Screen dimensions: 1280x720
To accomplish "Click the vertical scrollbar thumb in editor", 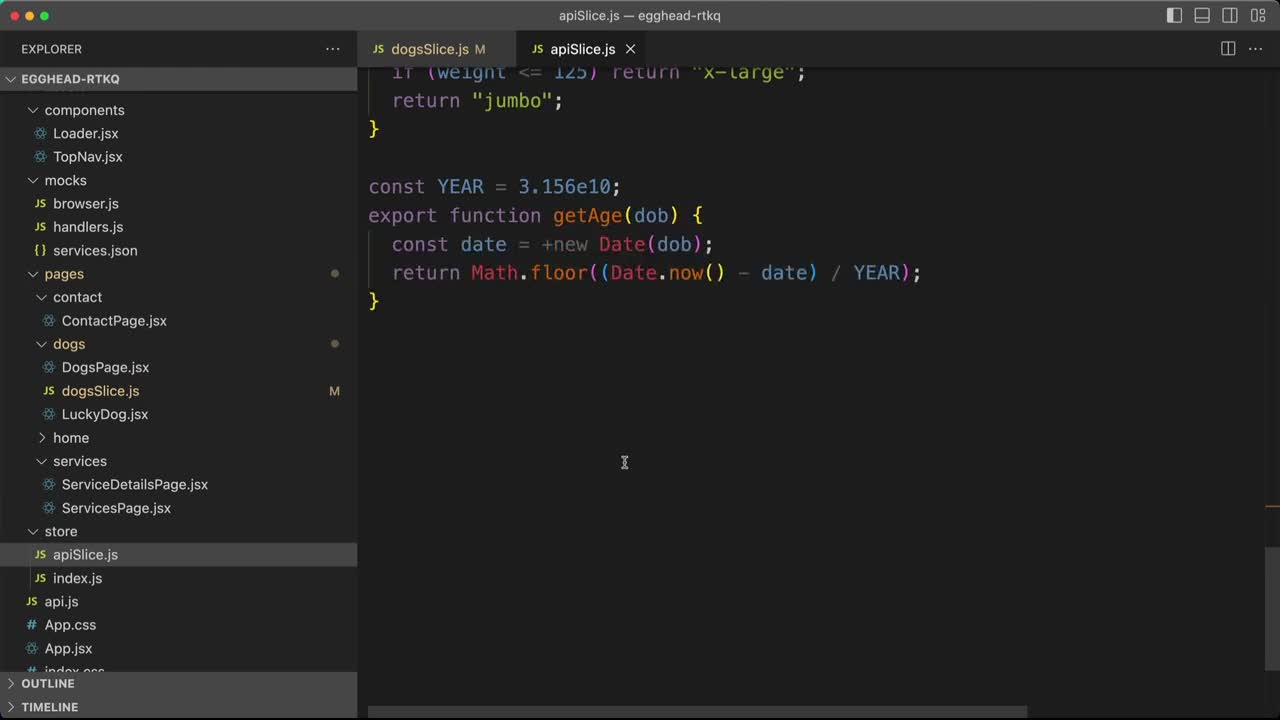I will click(x=1272, y=609).
